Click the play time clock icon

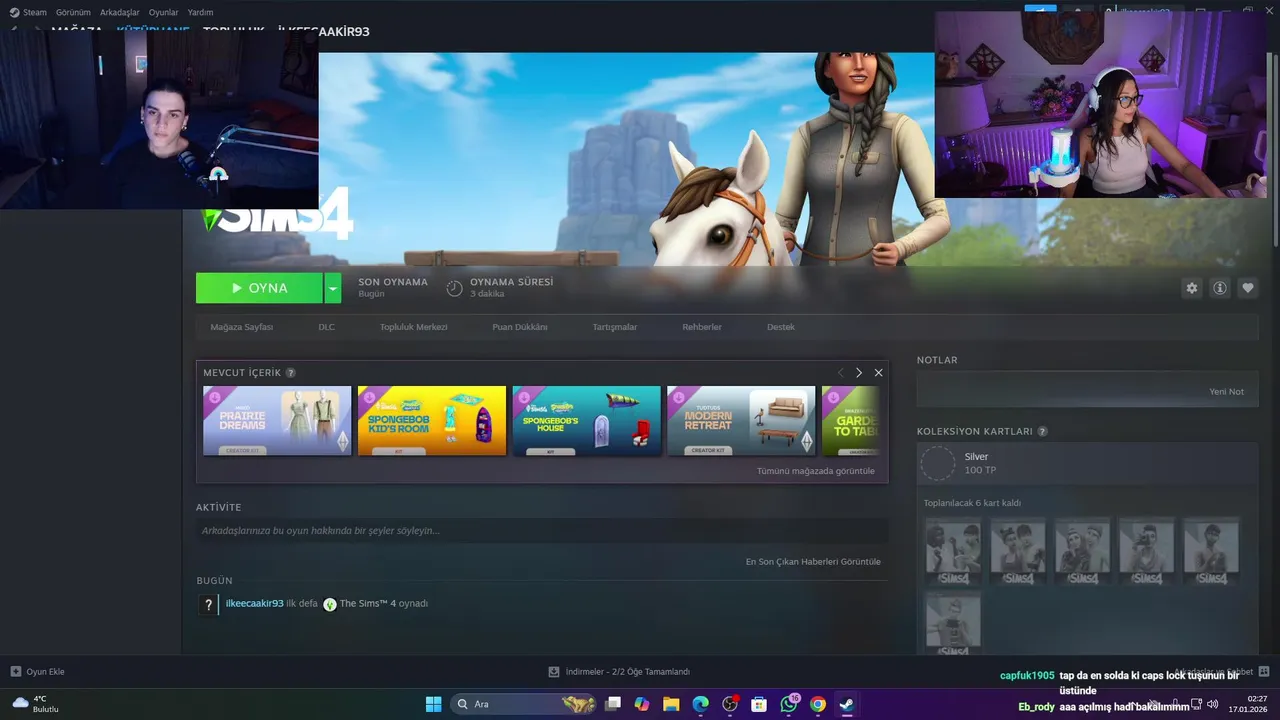point(454,288)
